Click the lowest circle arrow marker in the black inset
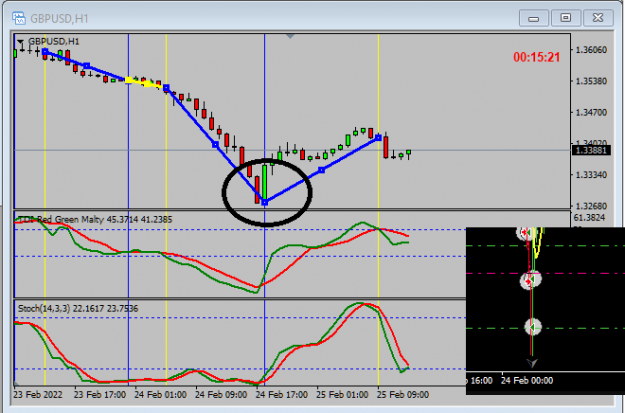Image resolution: width=625 pixels, height=413 pixels. click(532, 327)
